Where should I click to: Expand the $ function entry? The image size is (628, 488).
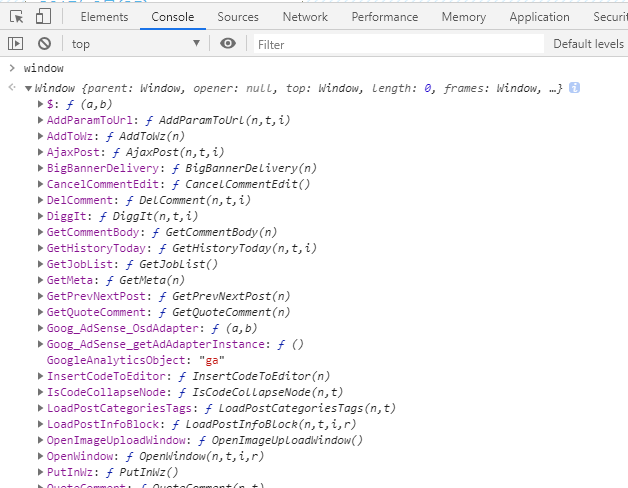[40, 104]
